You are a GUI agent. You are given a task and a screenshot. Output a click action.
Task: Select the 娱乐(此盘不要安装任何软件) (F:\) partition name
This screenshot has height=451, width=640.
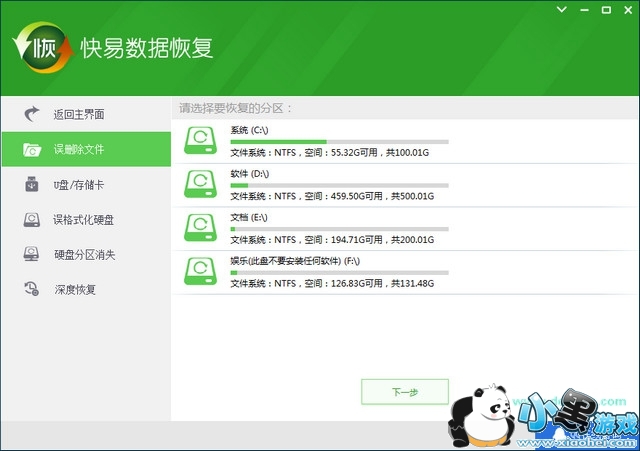click(295, 261)
